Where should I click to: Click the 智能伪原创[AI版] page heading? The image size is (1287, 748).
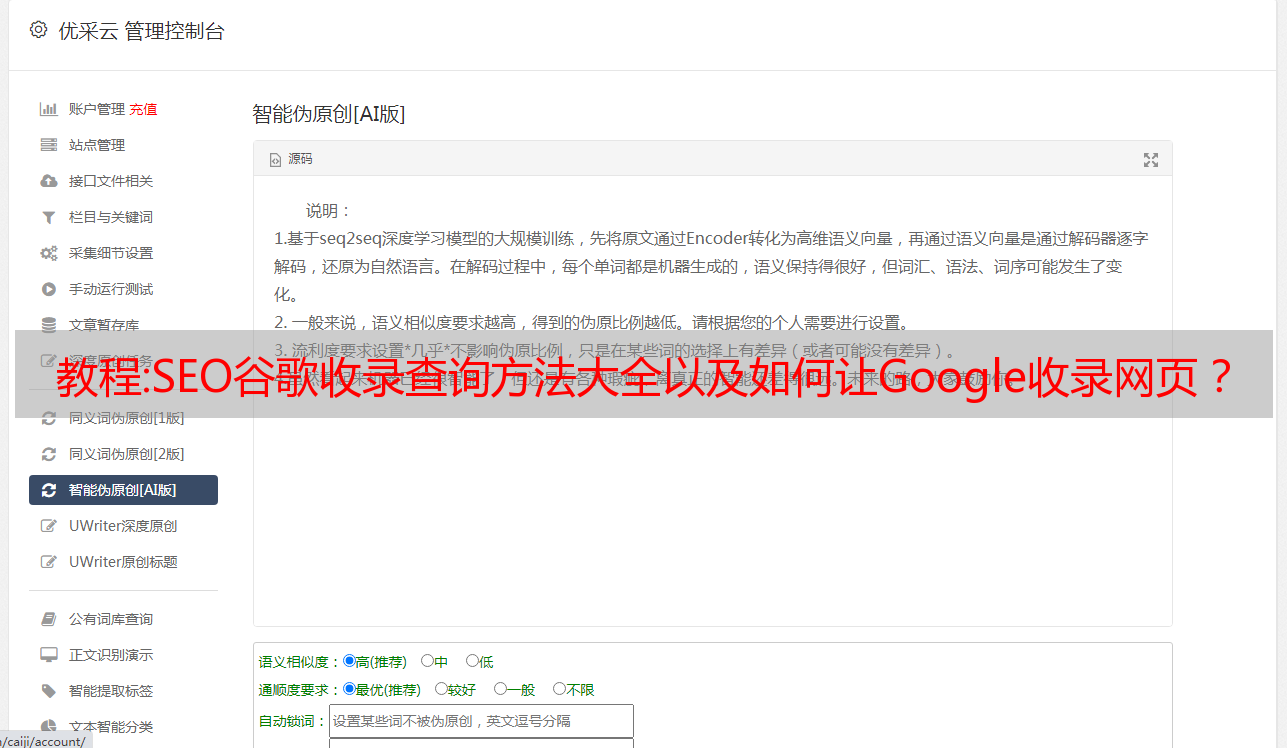(x=329, y=114)
